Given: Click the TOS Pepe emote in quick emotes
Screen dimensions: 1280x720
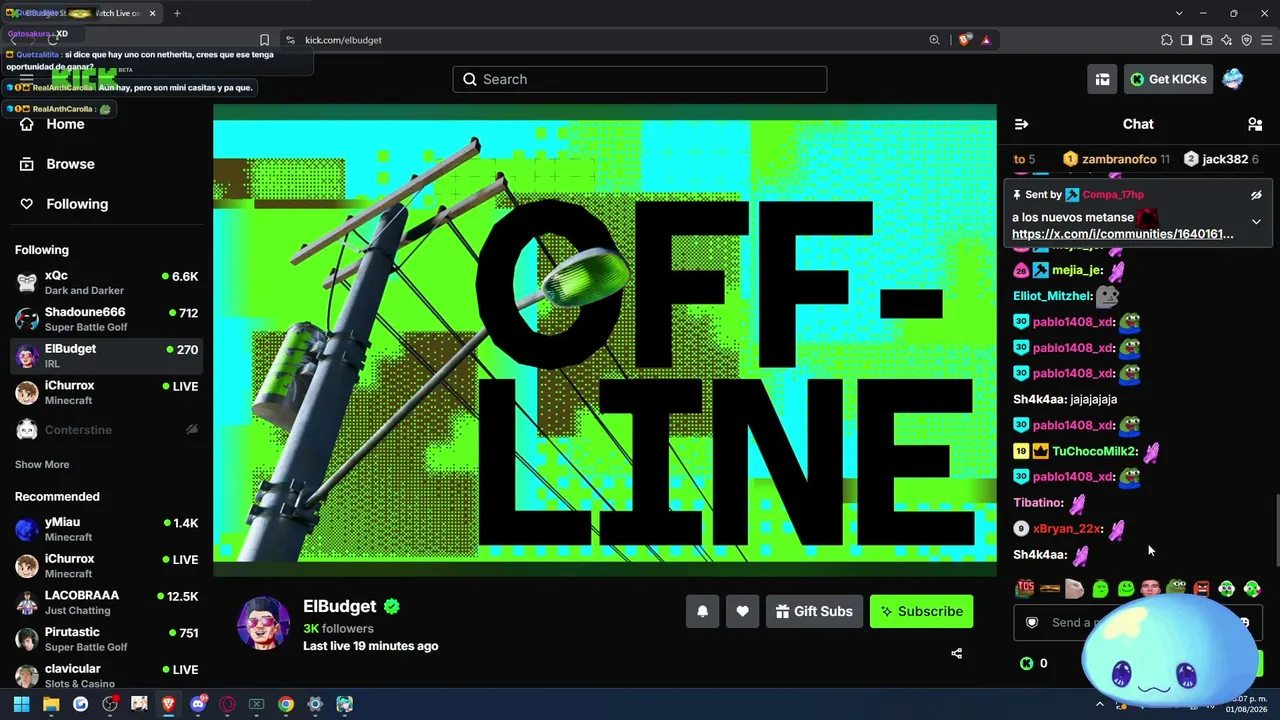Looking at the screenshot, I should tap(1025, 589).
